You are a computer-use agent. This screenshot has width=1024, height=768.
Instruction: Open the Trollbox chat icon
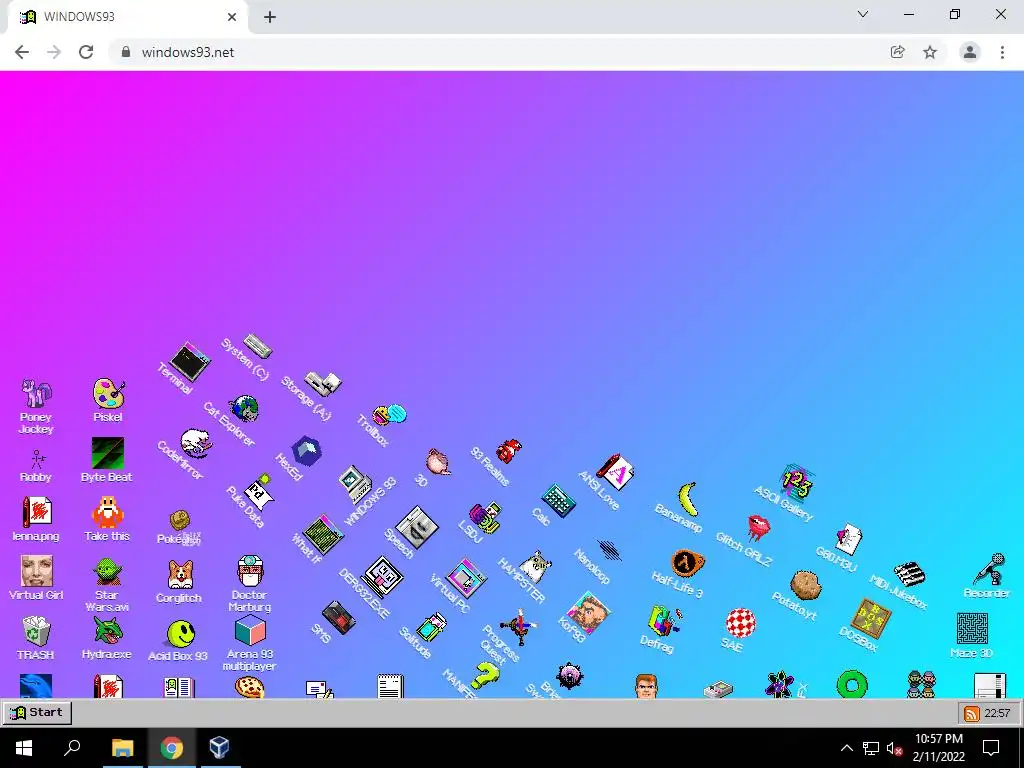[x=390, y=414]
